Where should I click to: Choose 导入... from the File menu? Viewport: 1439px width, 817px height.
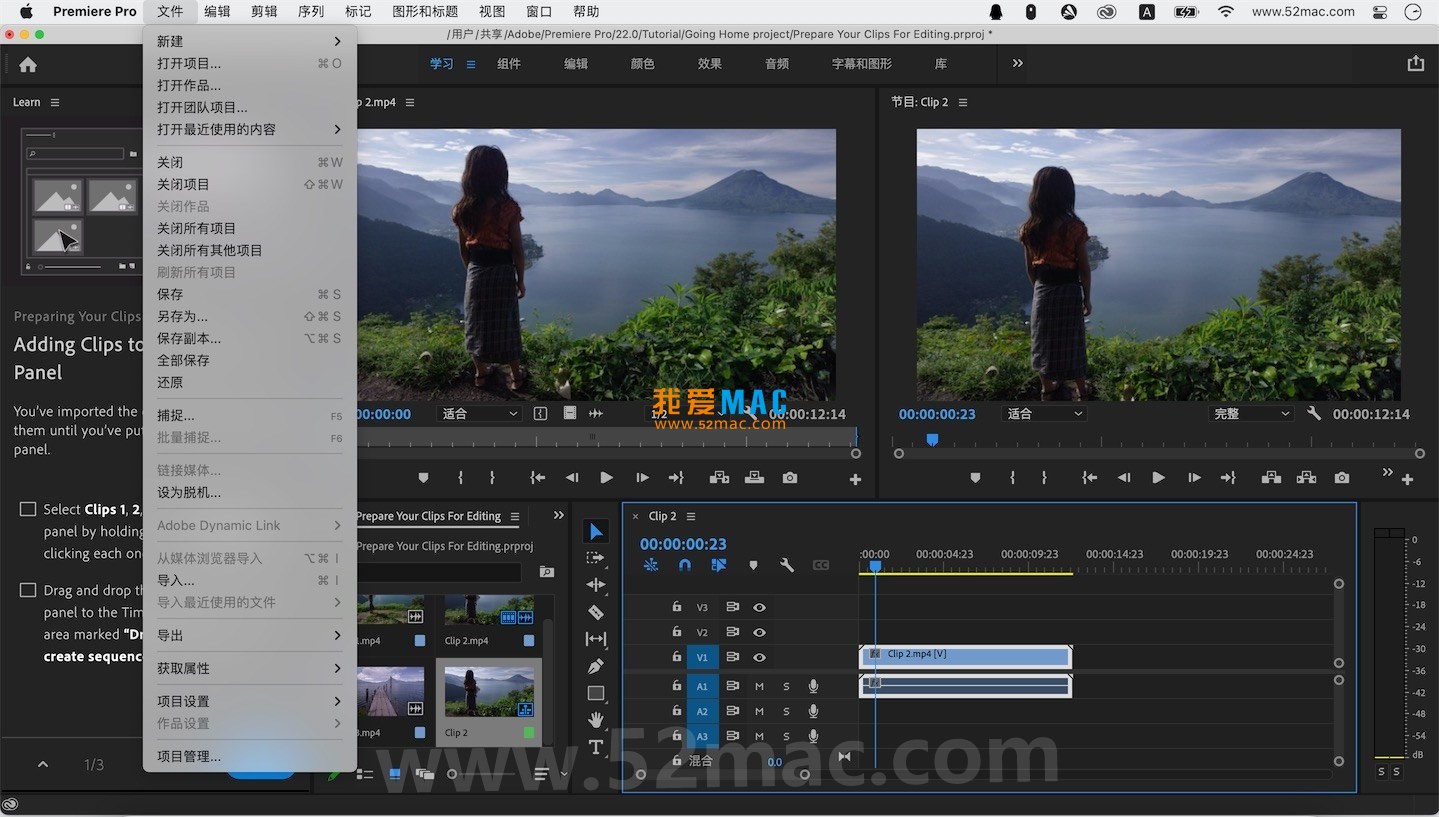coord(250,580)
